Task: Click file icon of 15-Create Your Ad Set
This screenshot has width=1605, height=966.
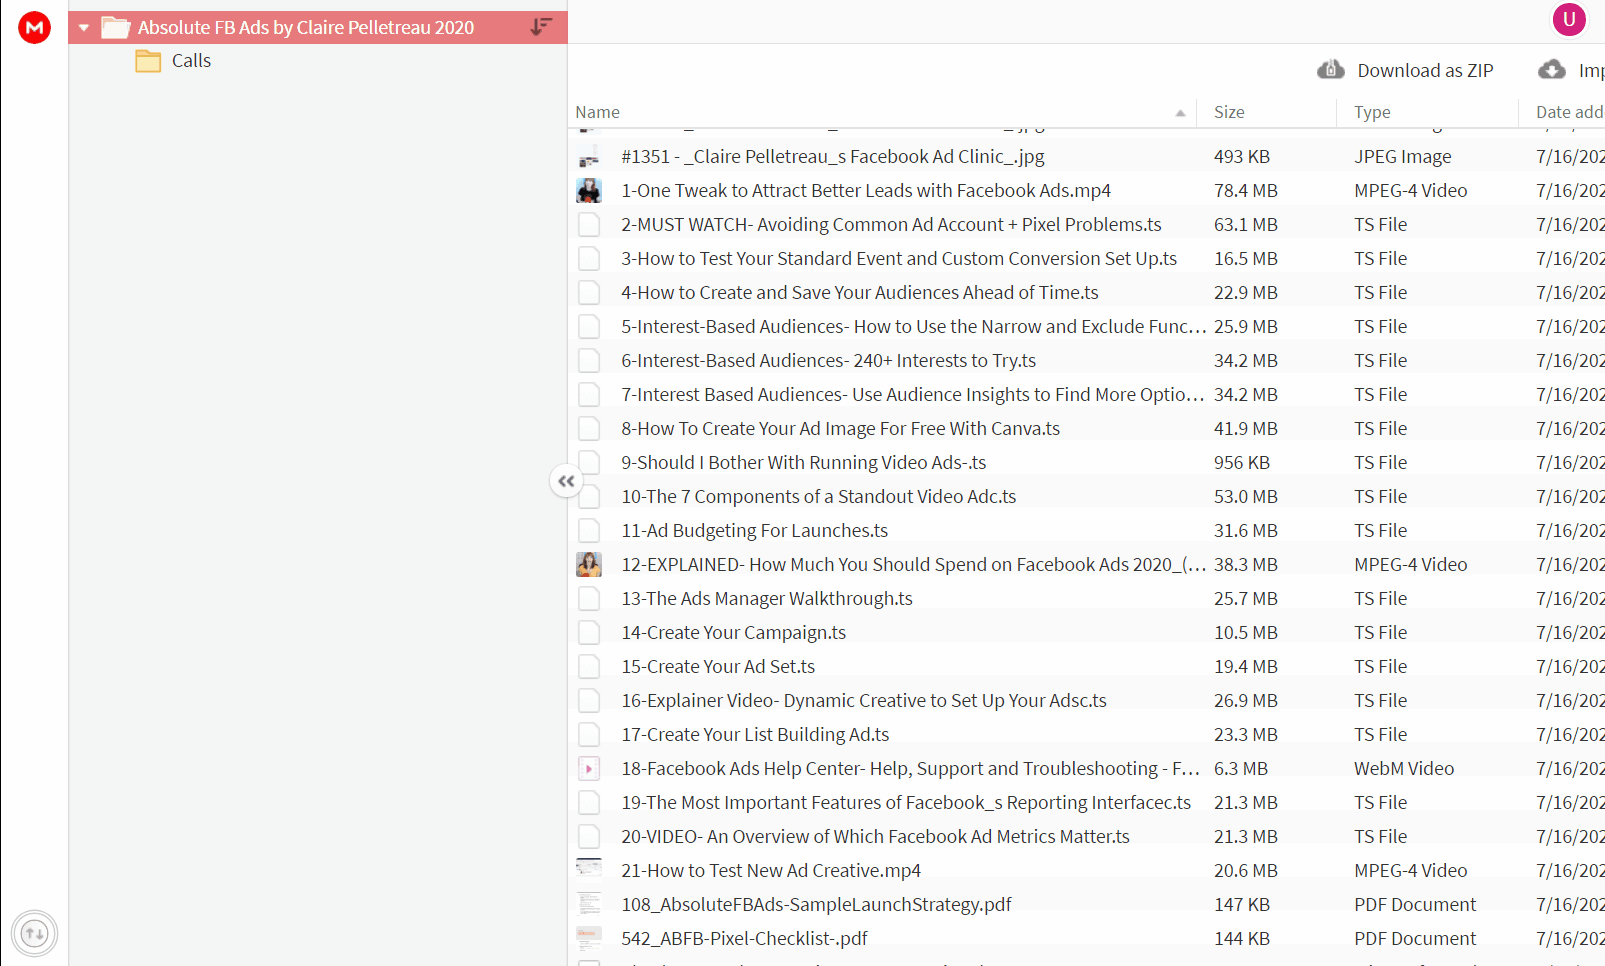Action: (589, 667)
